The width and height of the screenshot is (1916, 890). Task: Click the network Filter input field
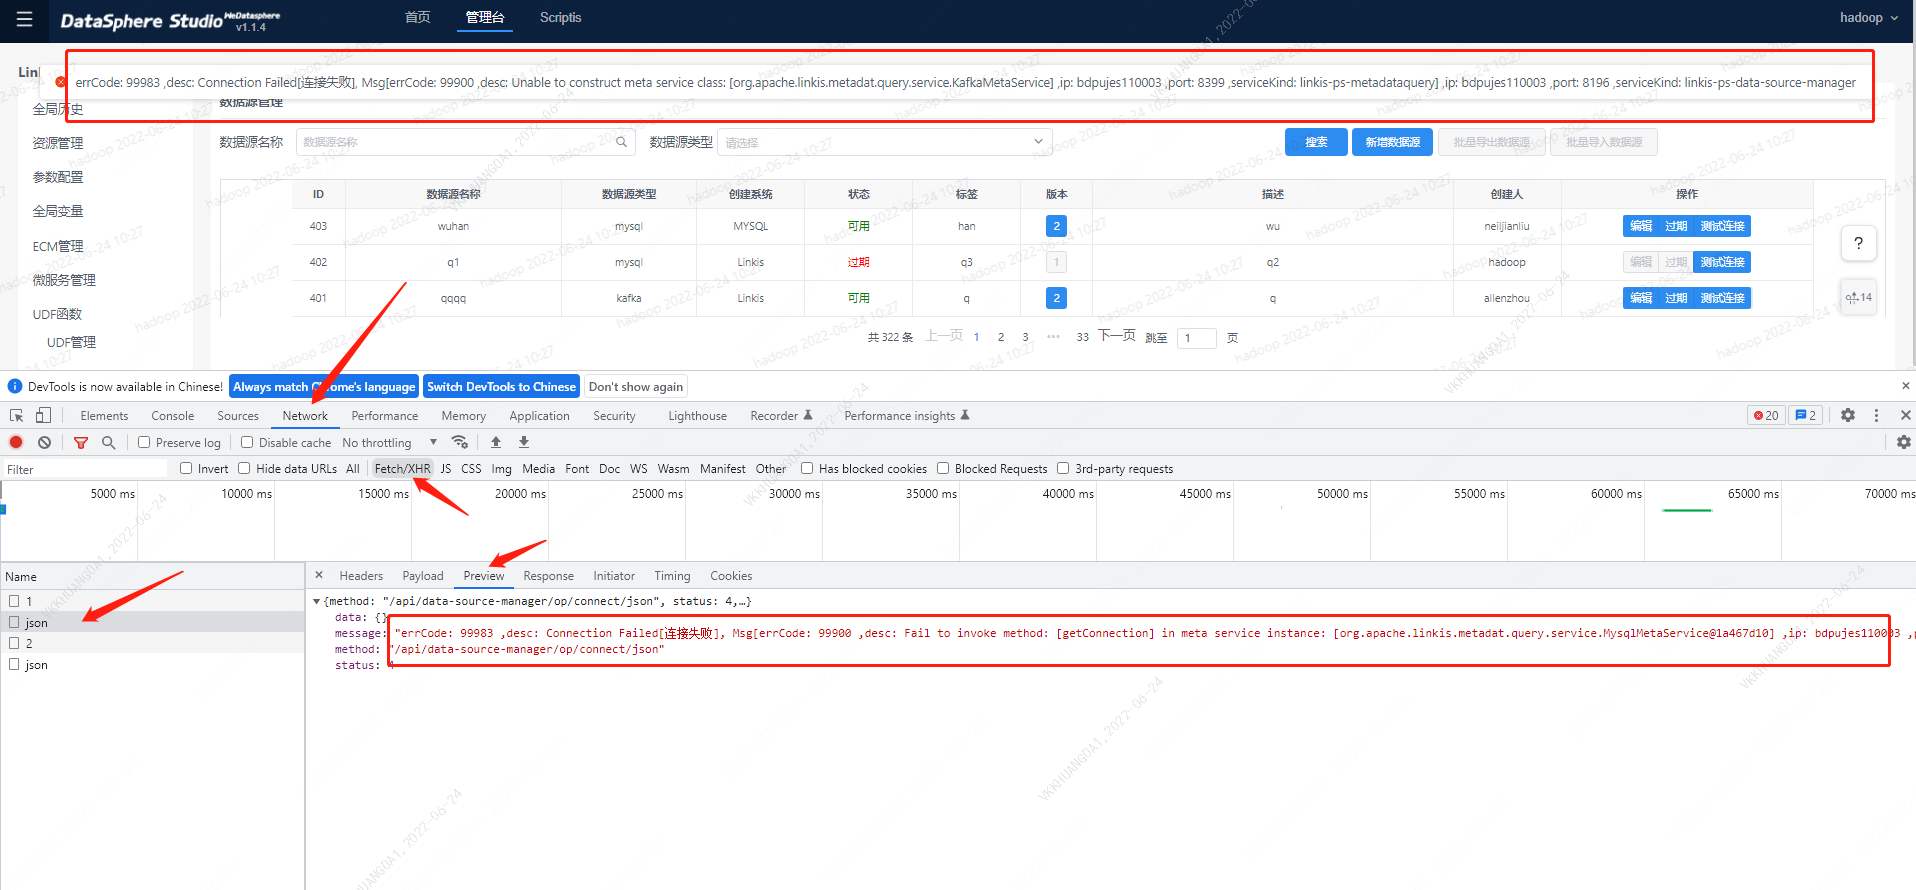[x=85, y=469]
